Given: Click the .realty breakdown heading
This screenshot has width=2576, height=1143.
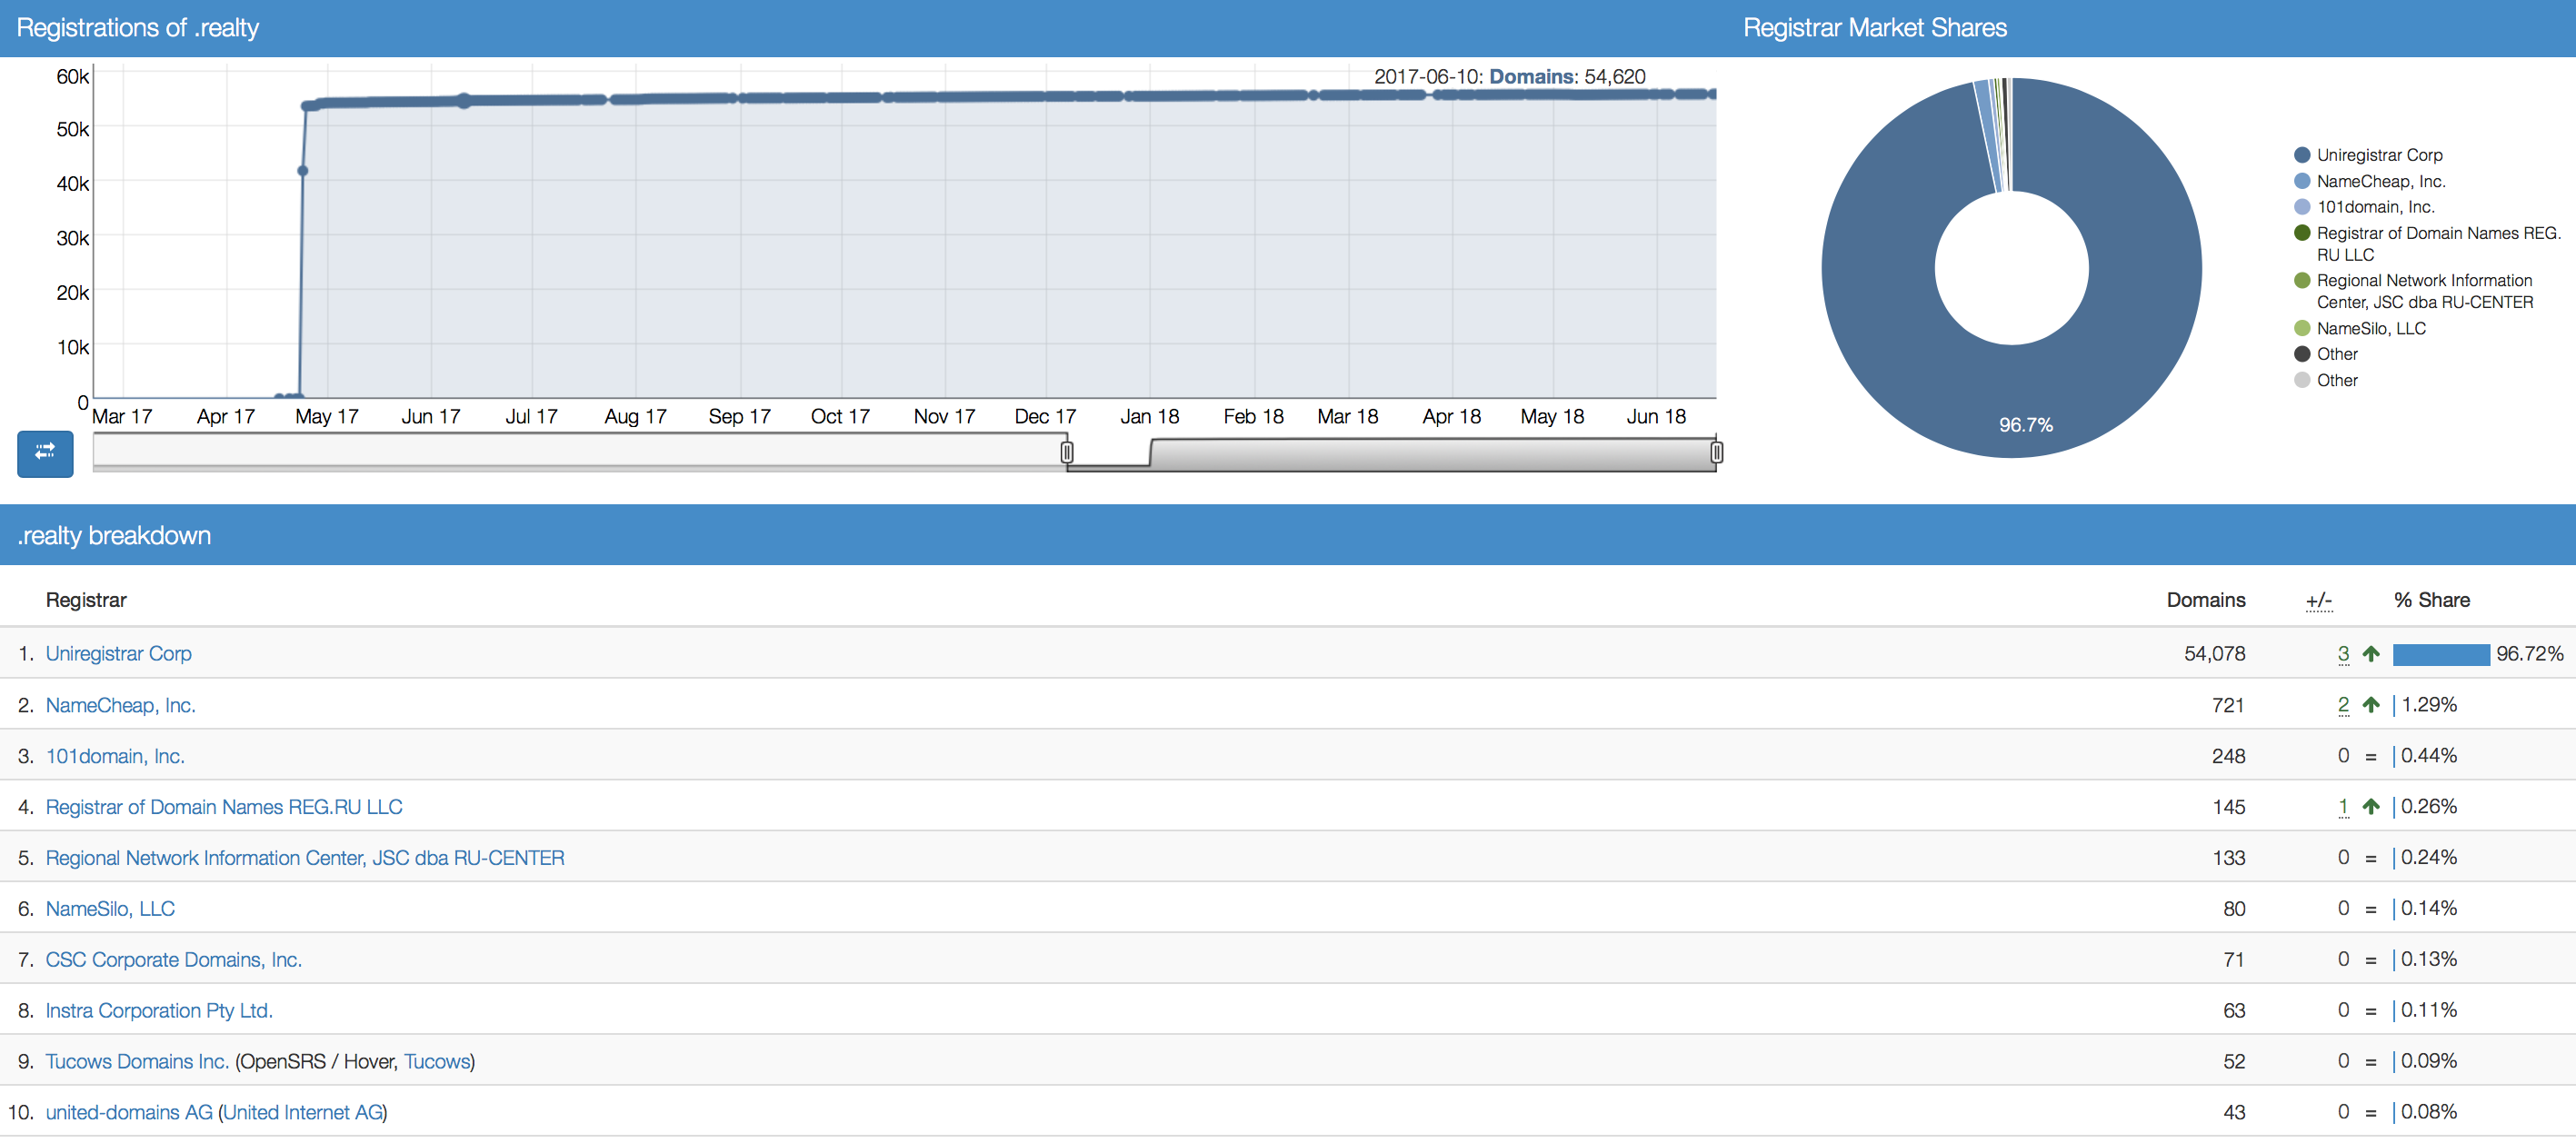Looking at the screenshot, I should [x=114, y=535].
